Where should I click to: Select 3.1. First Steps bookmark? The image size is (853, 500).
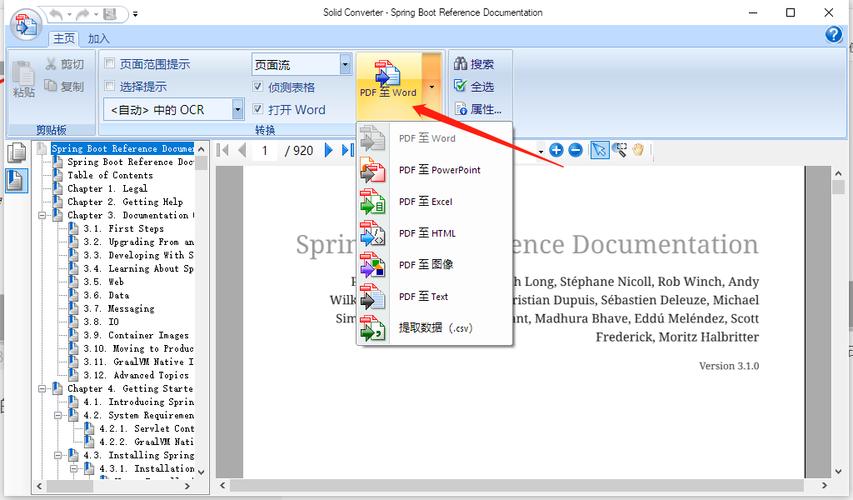pyautogui.click(x=123, y=229)
